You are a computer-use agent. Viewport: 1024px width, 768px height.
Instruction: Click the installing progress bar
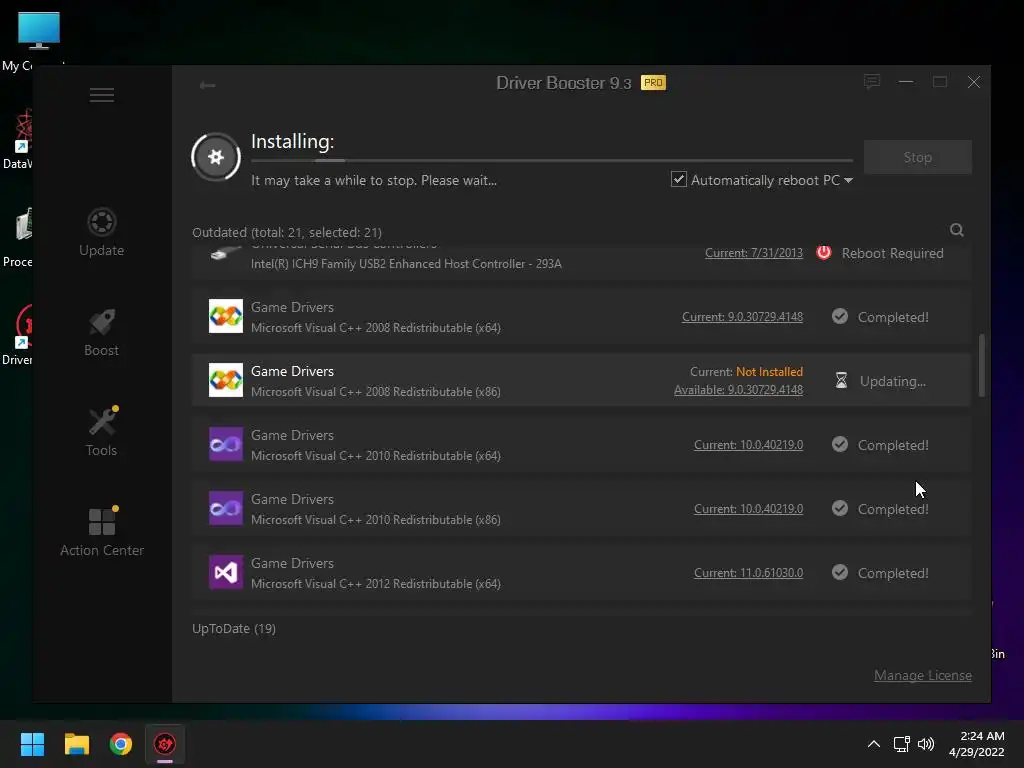(552, 160)
